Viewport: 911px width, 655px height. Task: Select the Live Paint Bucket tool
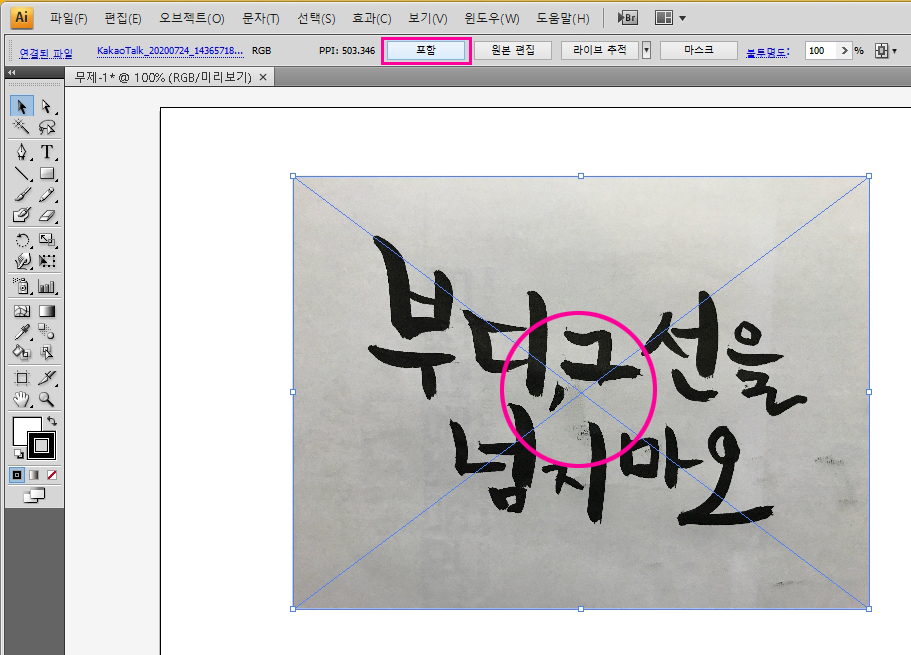click(22, 352)
